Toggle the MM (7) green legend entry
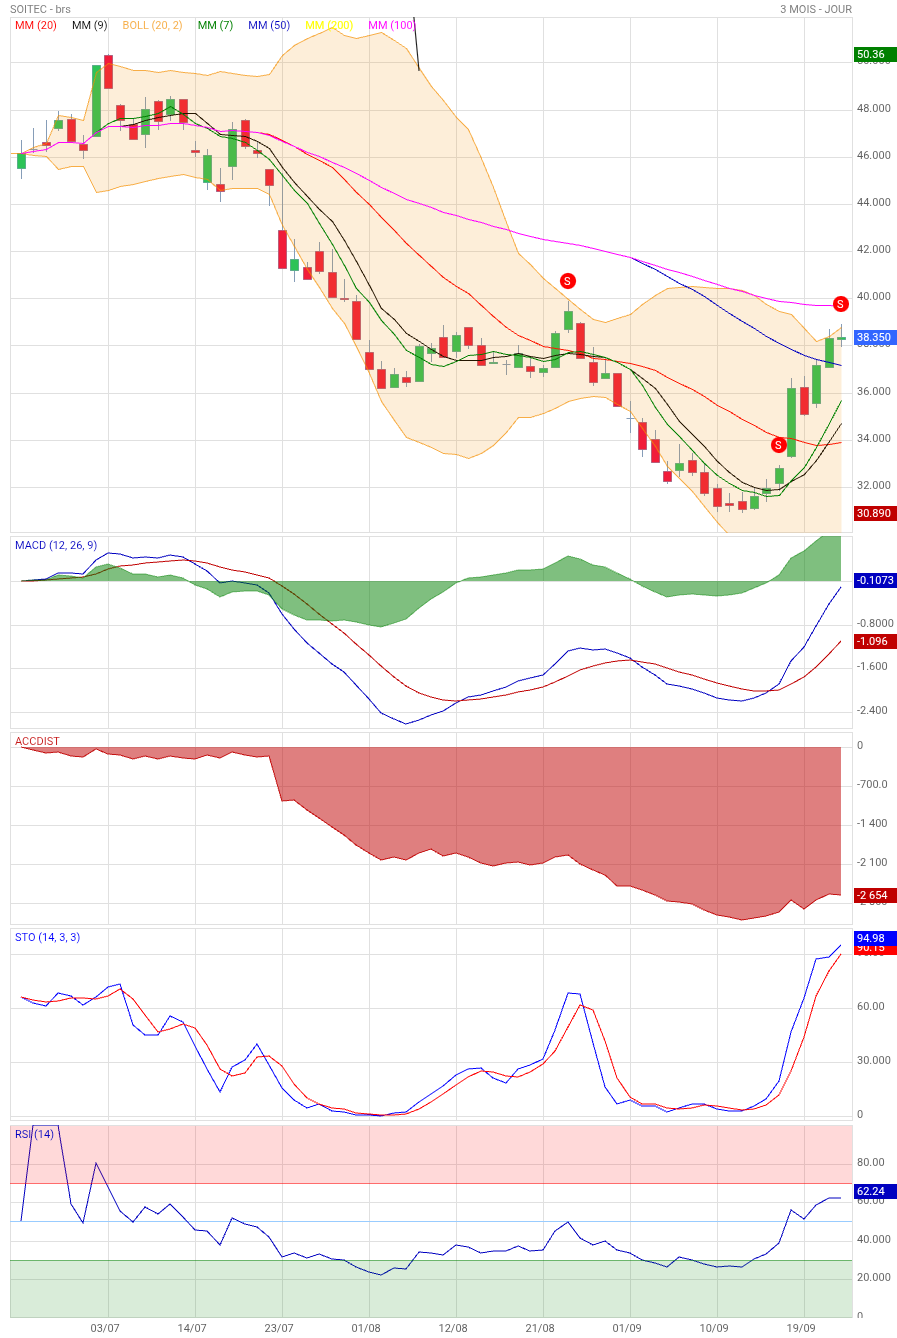 click(x=217, y=25)
